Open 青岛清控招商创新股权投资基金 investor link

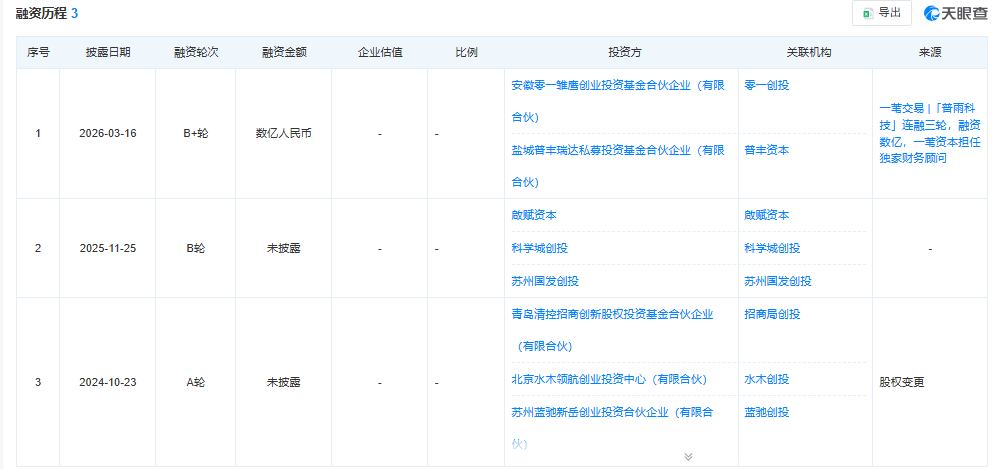(611, 314)
